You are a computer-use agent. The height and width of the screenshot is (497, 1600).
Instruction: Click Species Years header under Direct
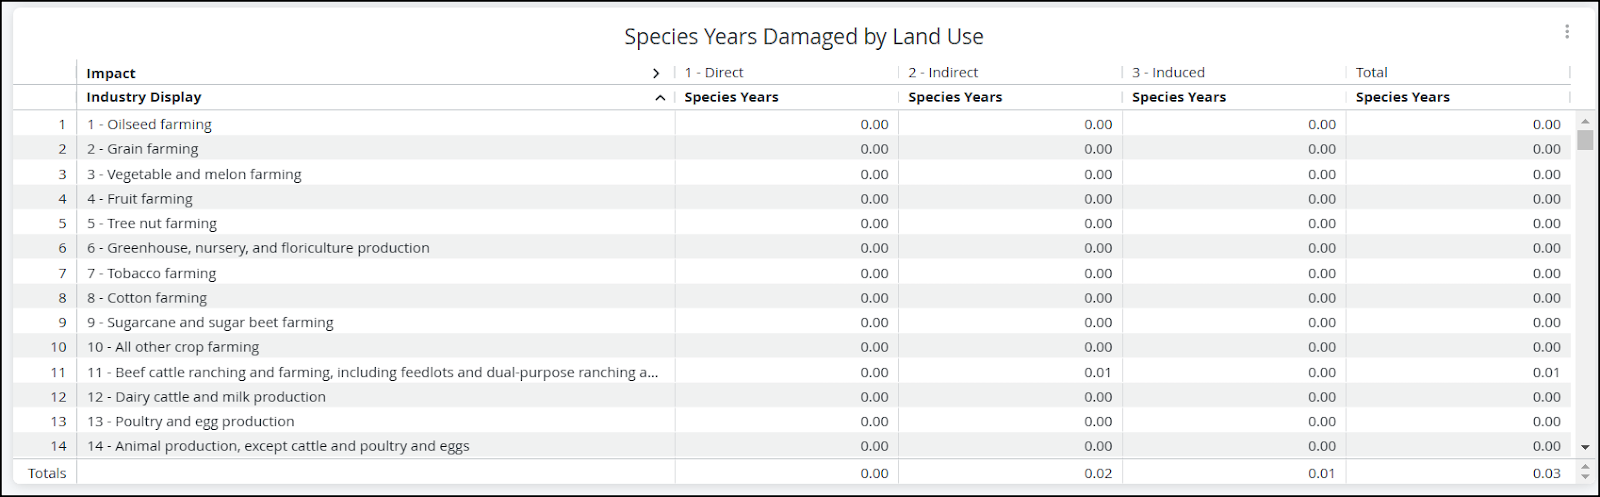pyautogui.click(x=731, y=97)
